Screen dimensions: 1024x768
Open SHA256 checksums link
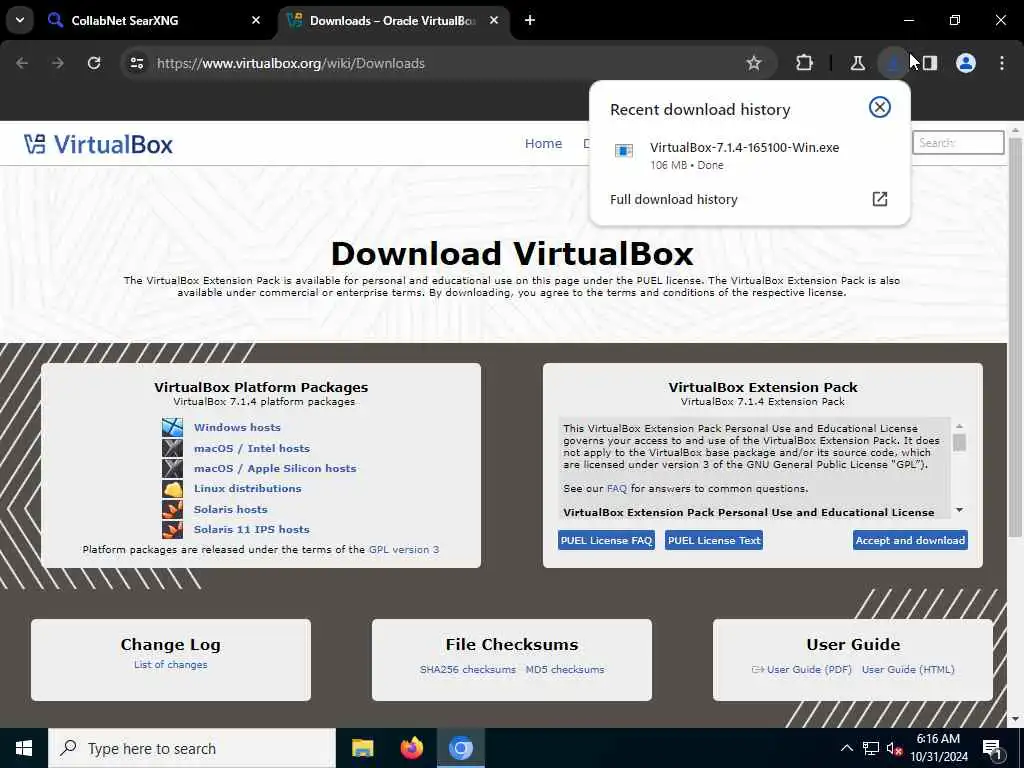(468, 669)
